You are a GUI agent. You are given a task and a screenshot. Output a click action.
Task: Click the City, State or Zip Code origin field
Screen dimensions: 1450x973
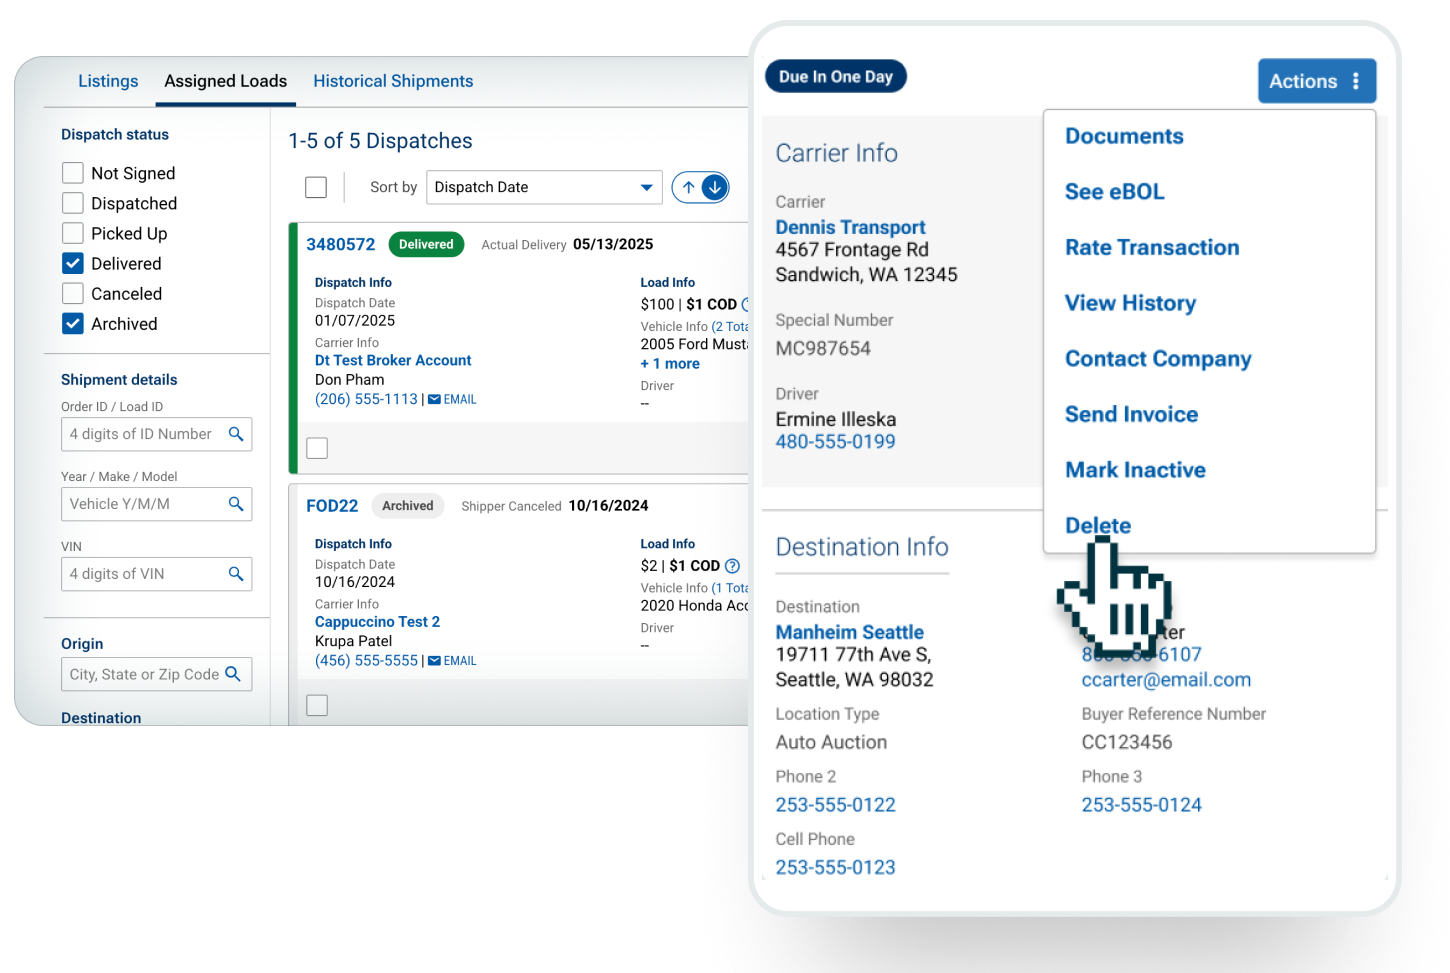[144, 674]
